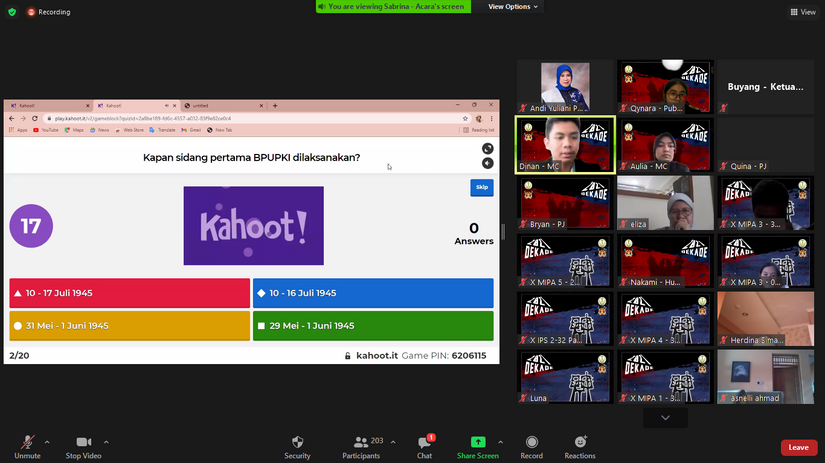Open the Translate bookmark
825x463 pixels.
162,130
